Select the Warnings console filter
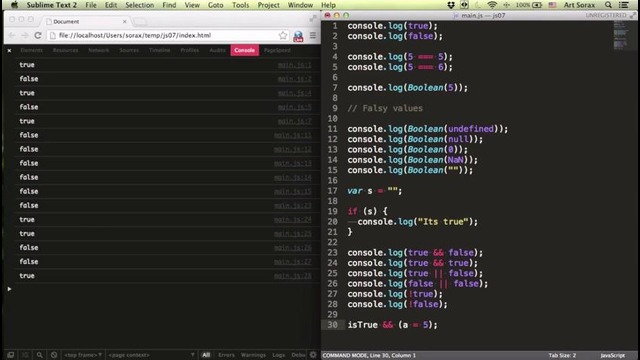 pos(253,355)
